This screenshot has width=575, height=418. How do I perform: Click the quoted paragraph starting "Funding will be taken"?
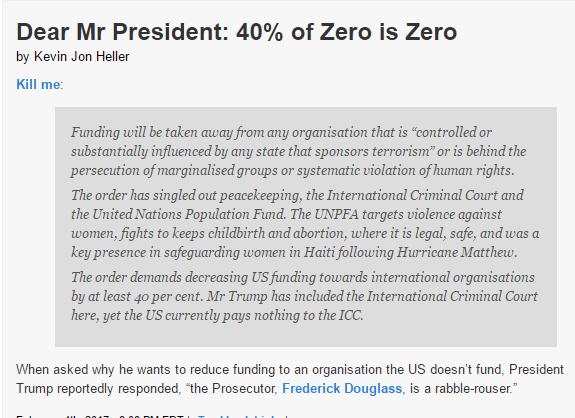[299, 151]
